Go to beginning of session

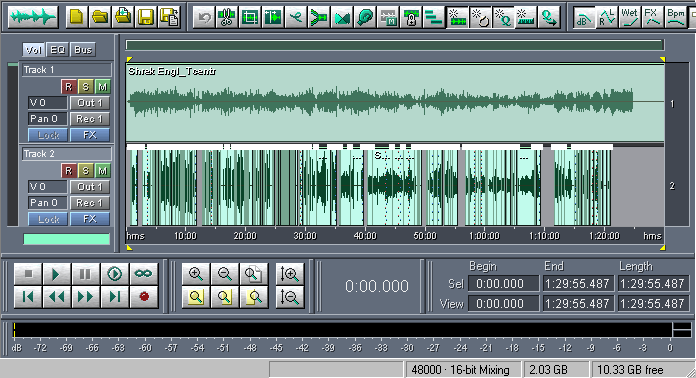point(28,297)
